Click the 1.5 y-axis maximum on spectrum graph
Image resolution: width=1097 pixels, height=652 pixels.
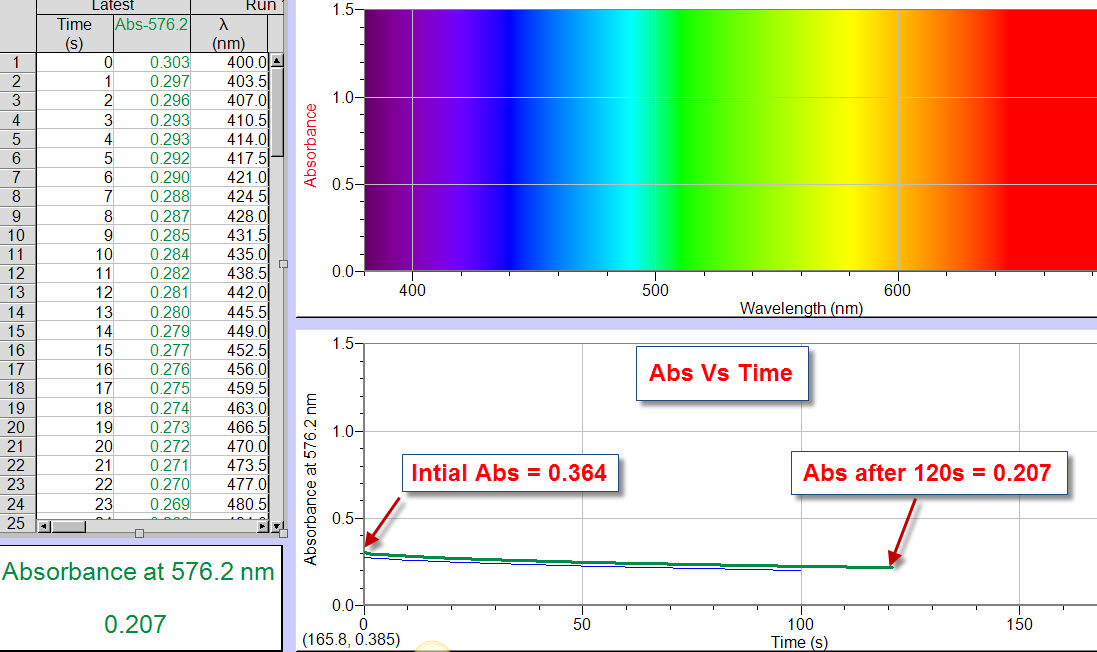[x=343, y=10]
